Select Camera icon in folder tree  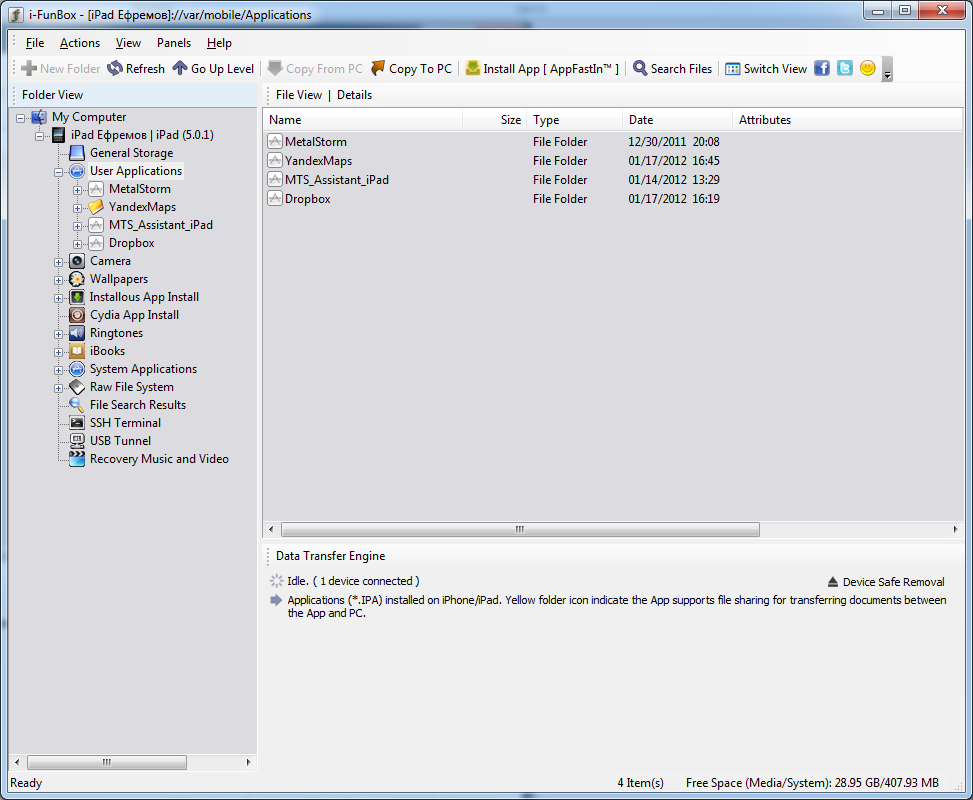tap(77, 261)
